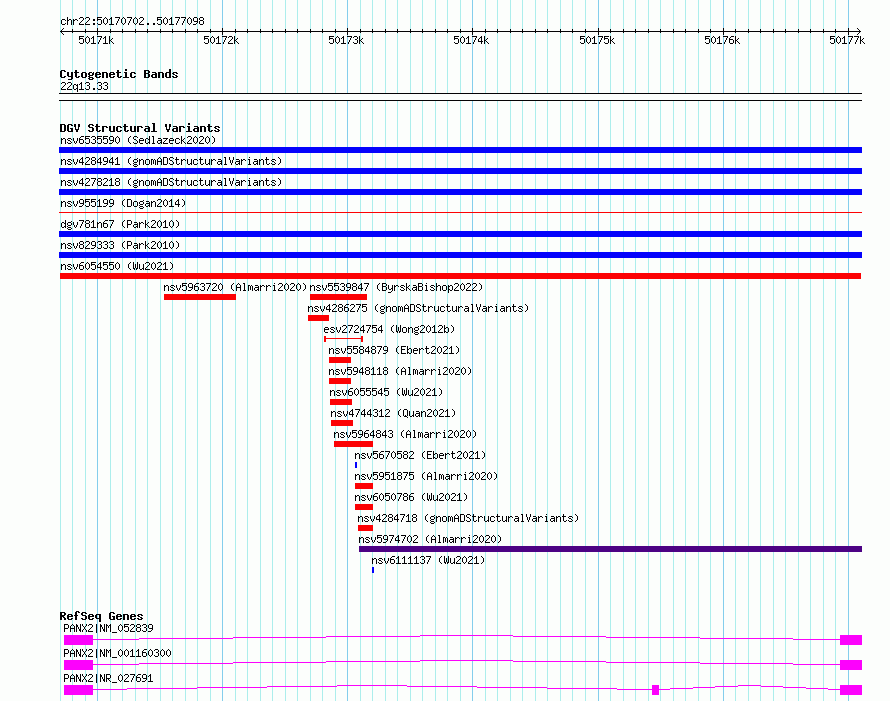The width and height of the screenshot is (890, 701).
Task: Click the red bar under nsv5964843
Action: tap(354, 444)
